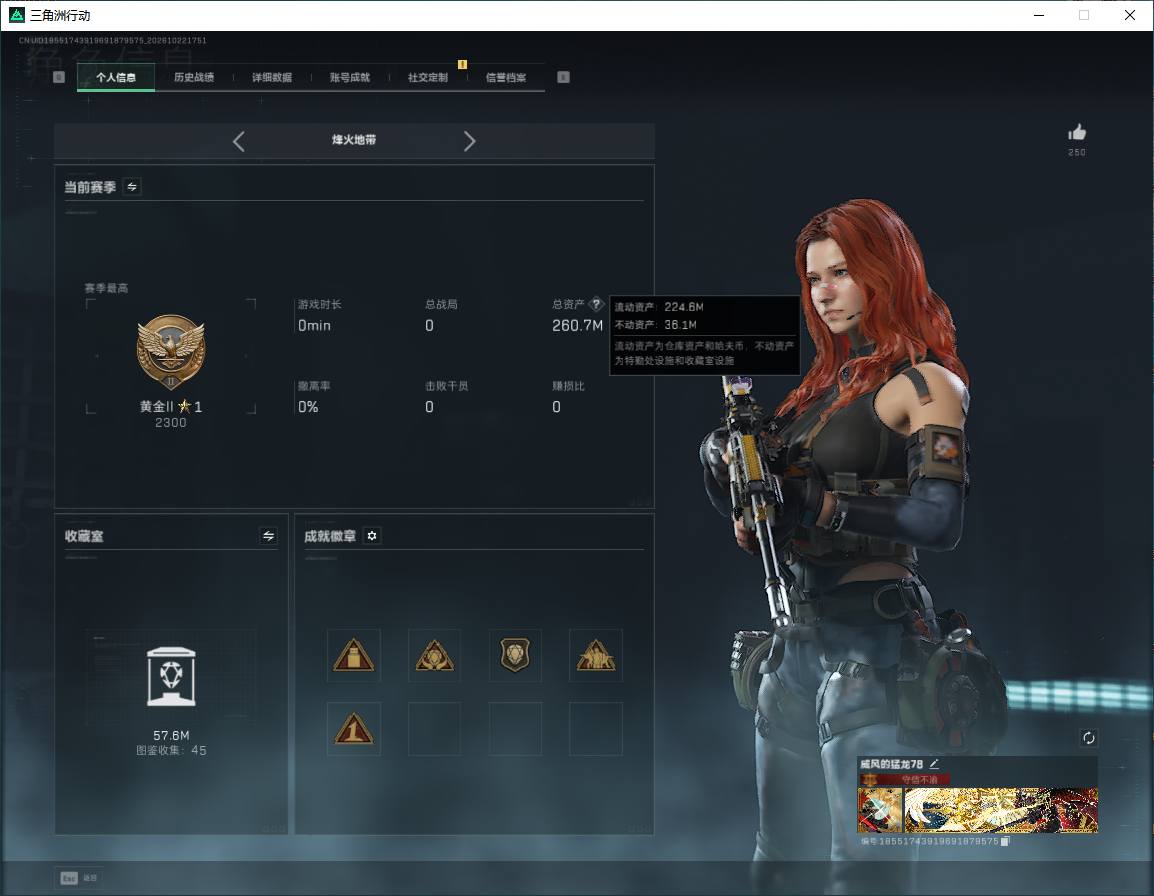1154x896 pixels.
Task: Click the 260.7M total assets value
Action: pyautogui.click(x=578, y=325)
